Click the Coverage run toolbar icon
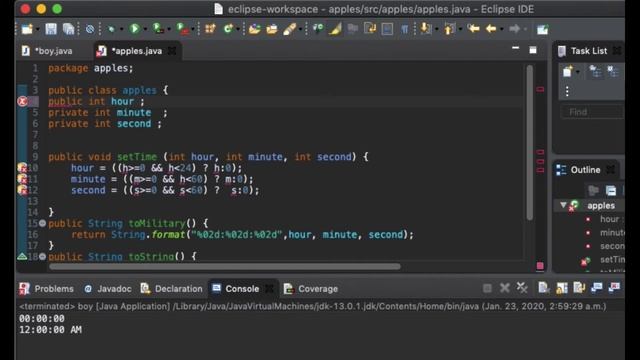The image size is (640, 360). click(158, 29)
